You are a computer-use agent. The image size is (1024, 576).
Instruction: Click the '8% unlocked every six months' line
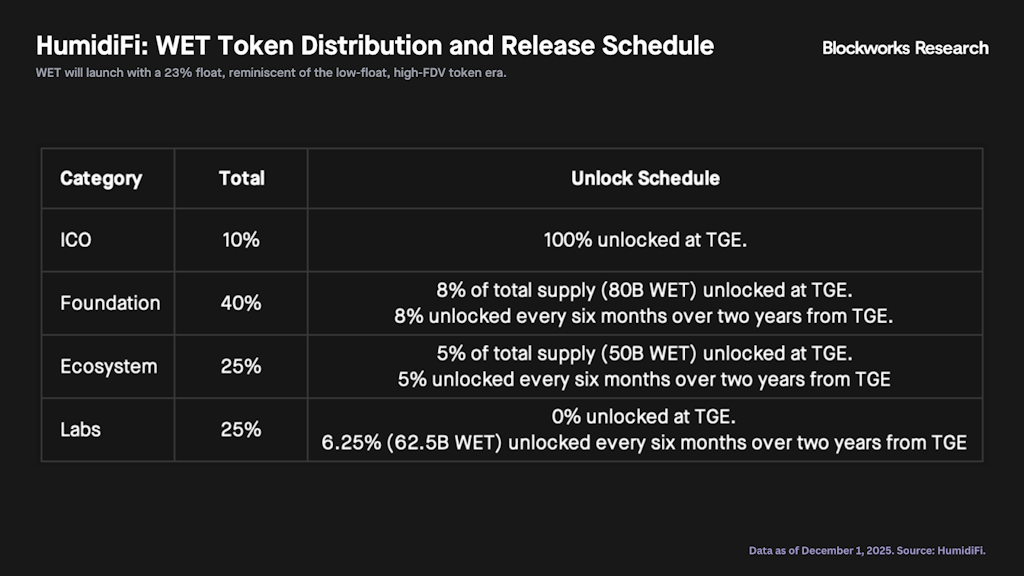point(645,316)
